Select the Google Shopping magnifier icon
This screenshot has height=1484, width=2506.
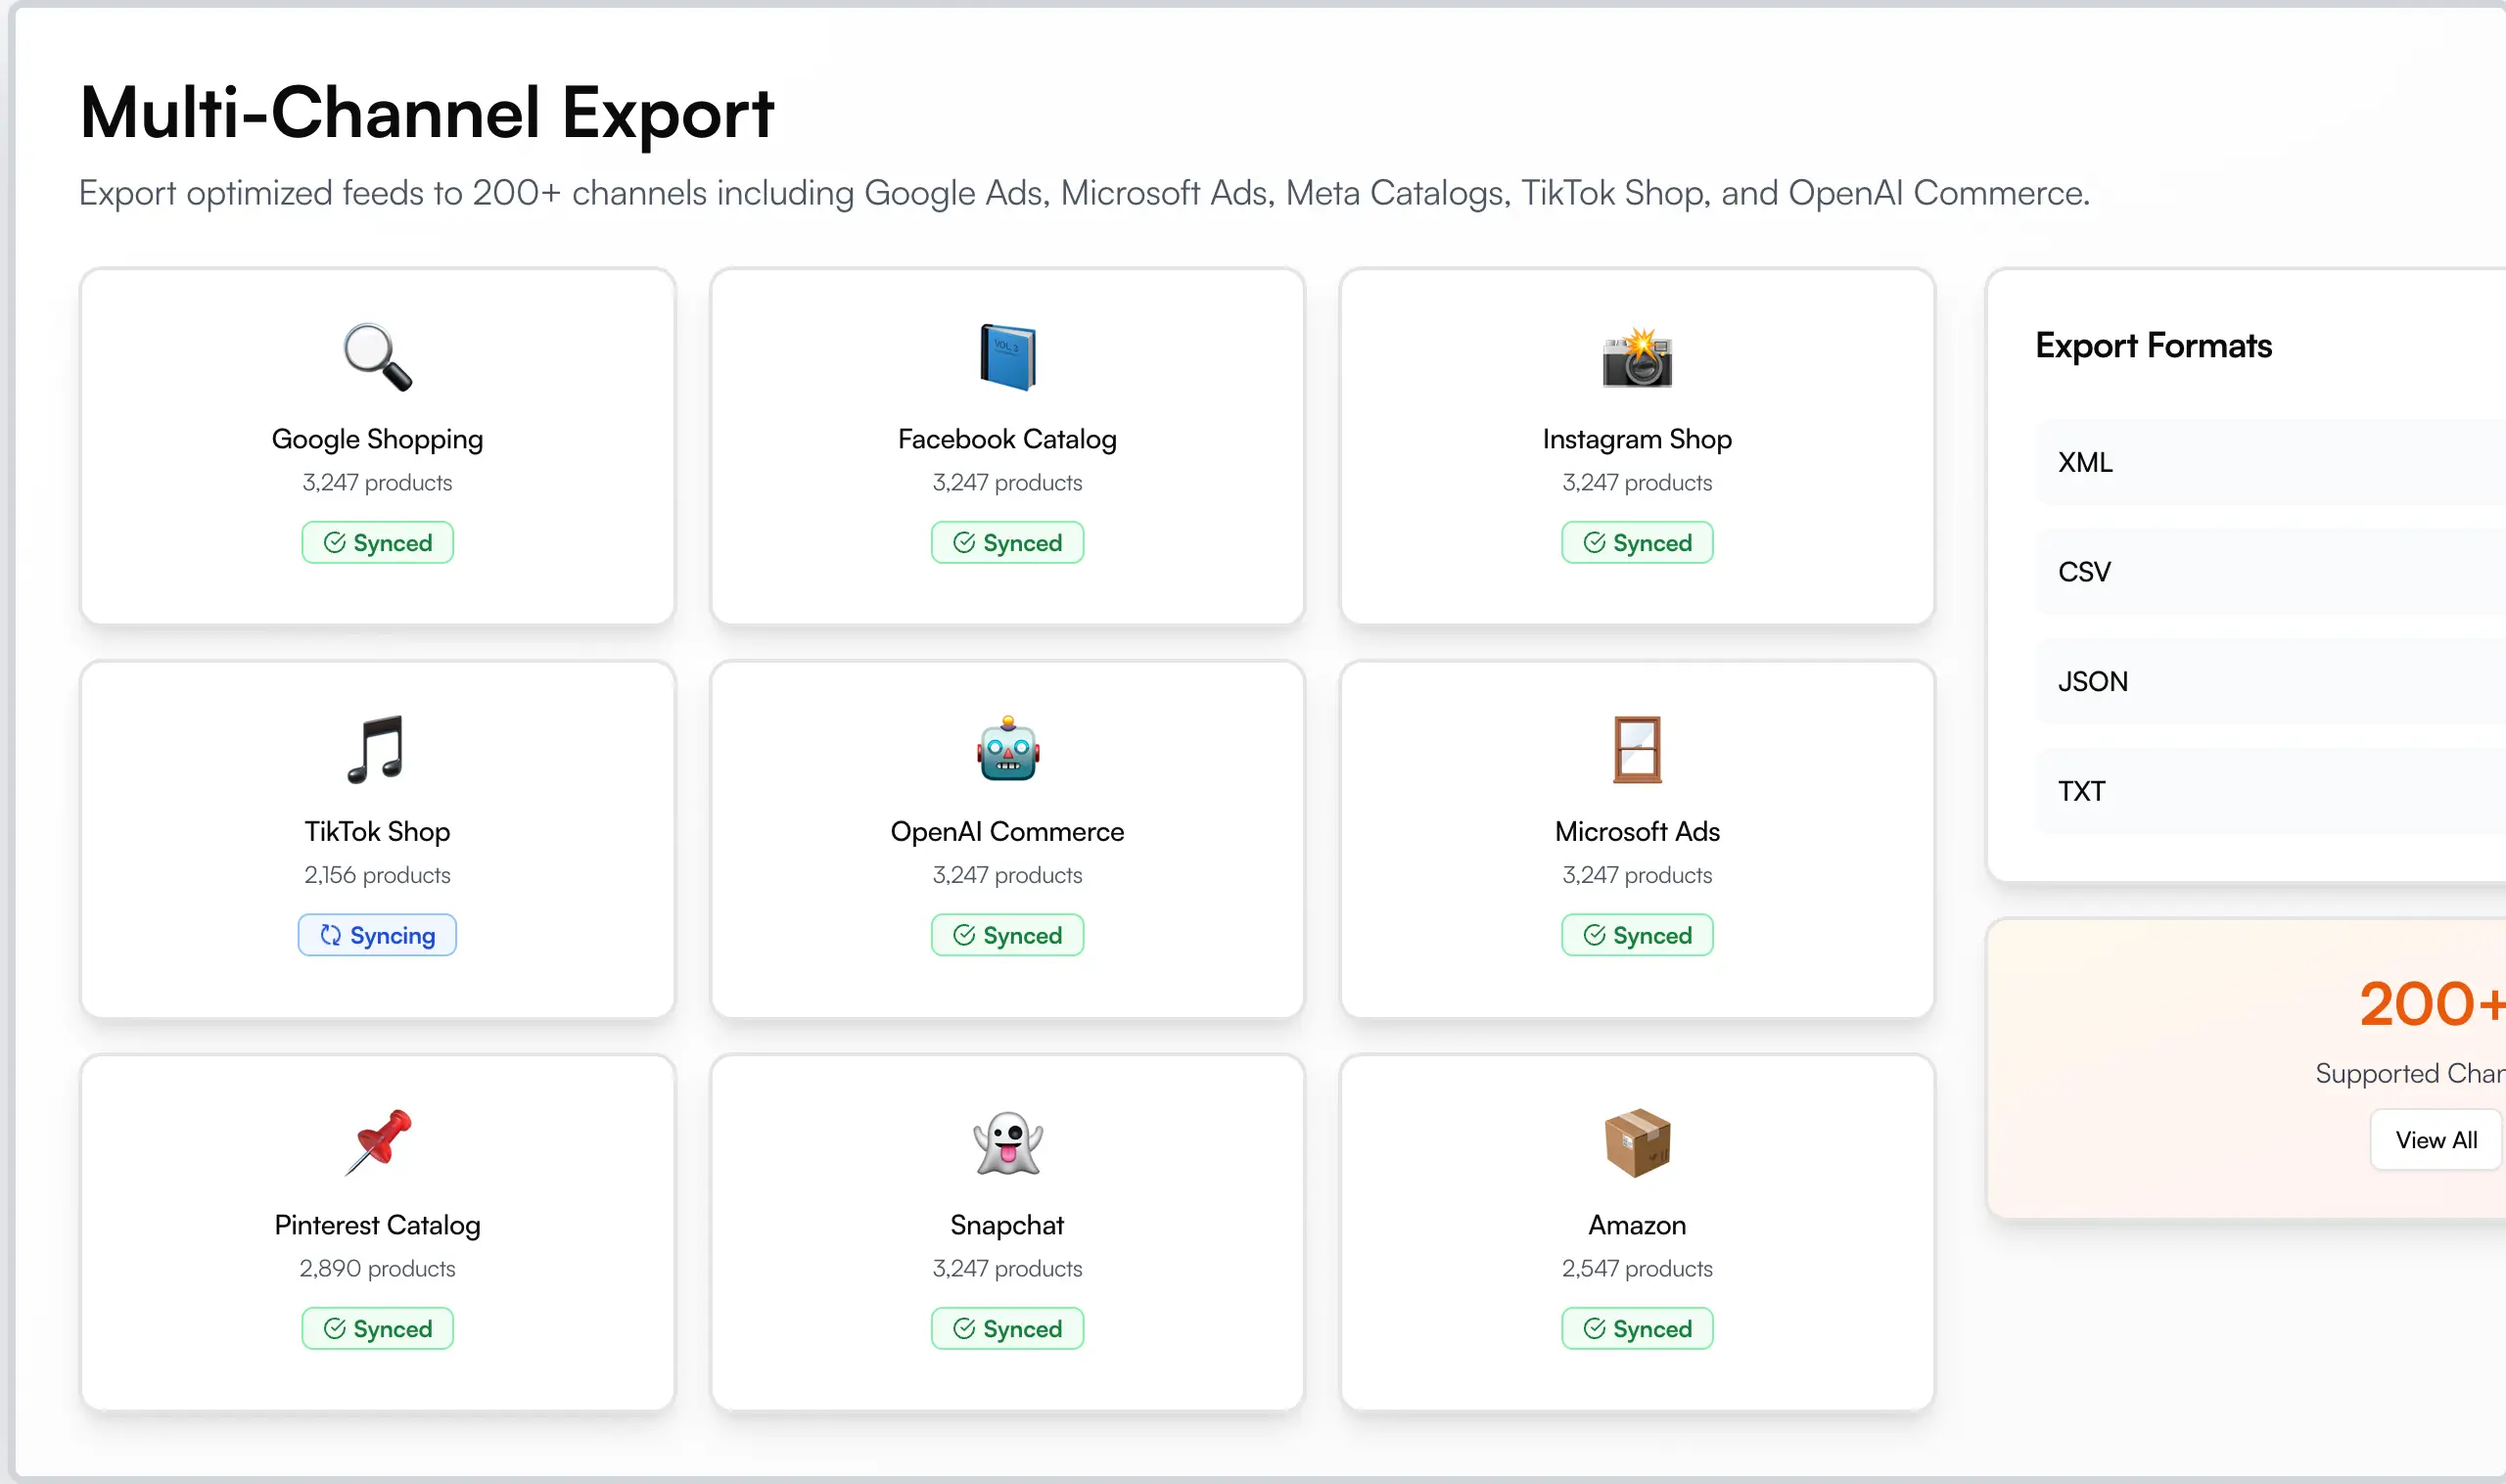coord(377,357)
